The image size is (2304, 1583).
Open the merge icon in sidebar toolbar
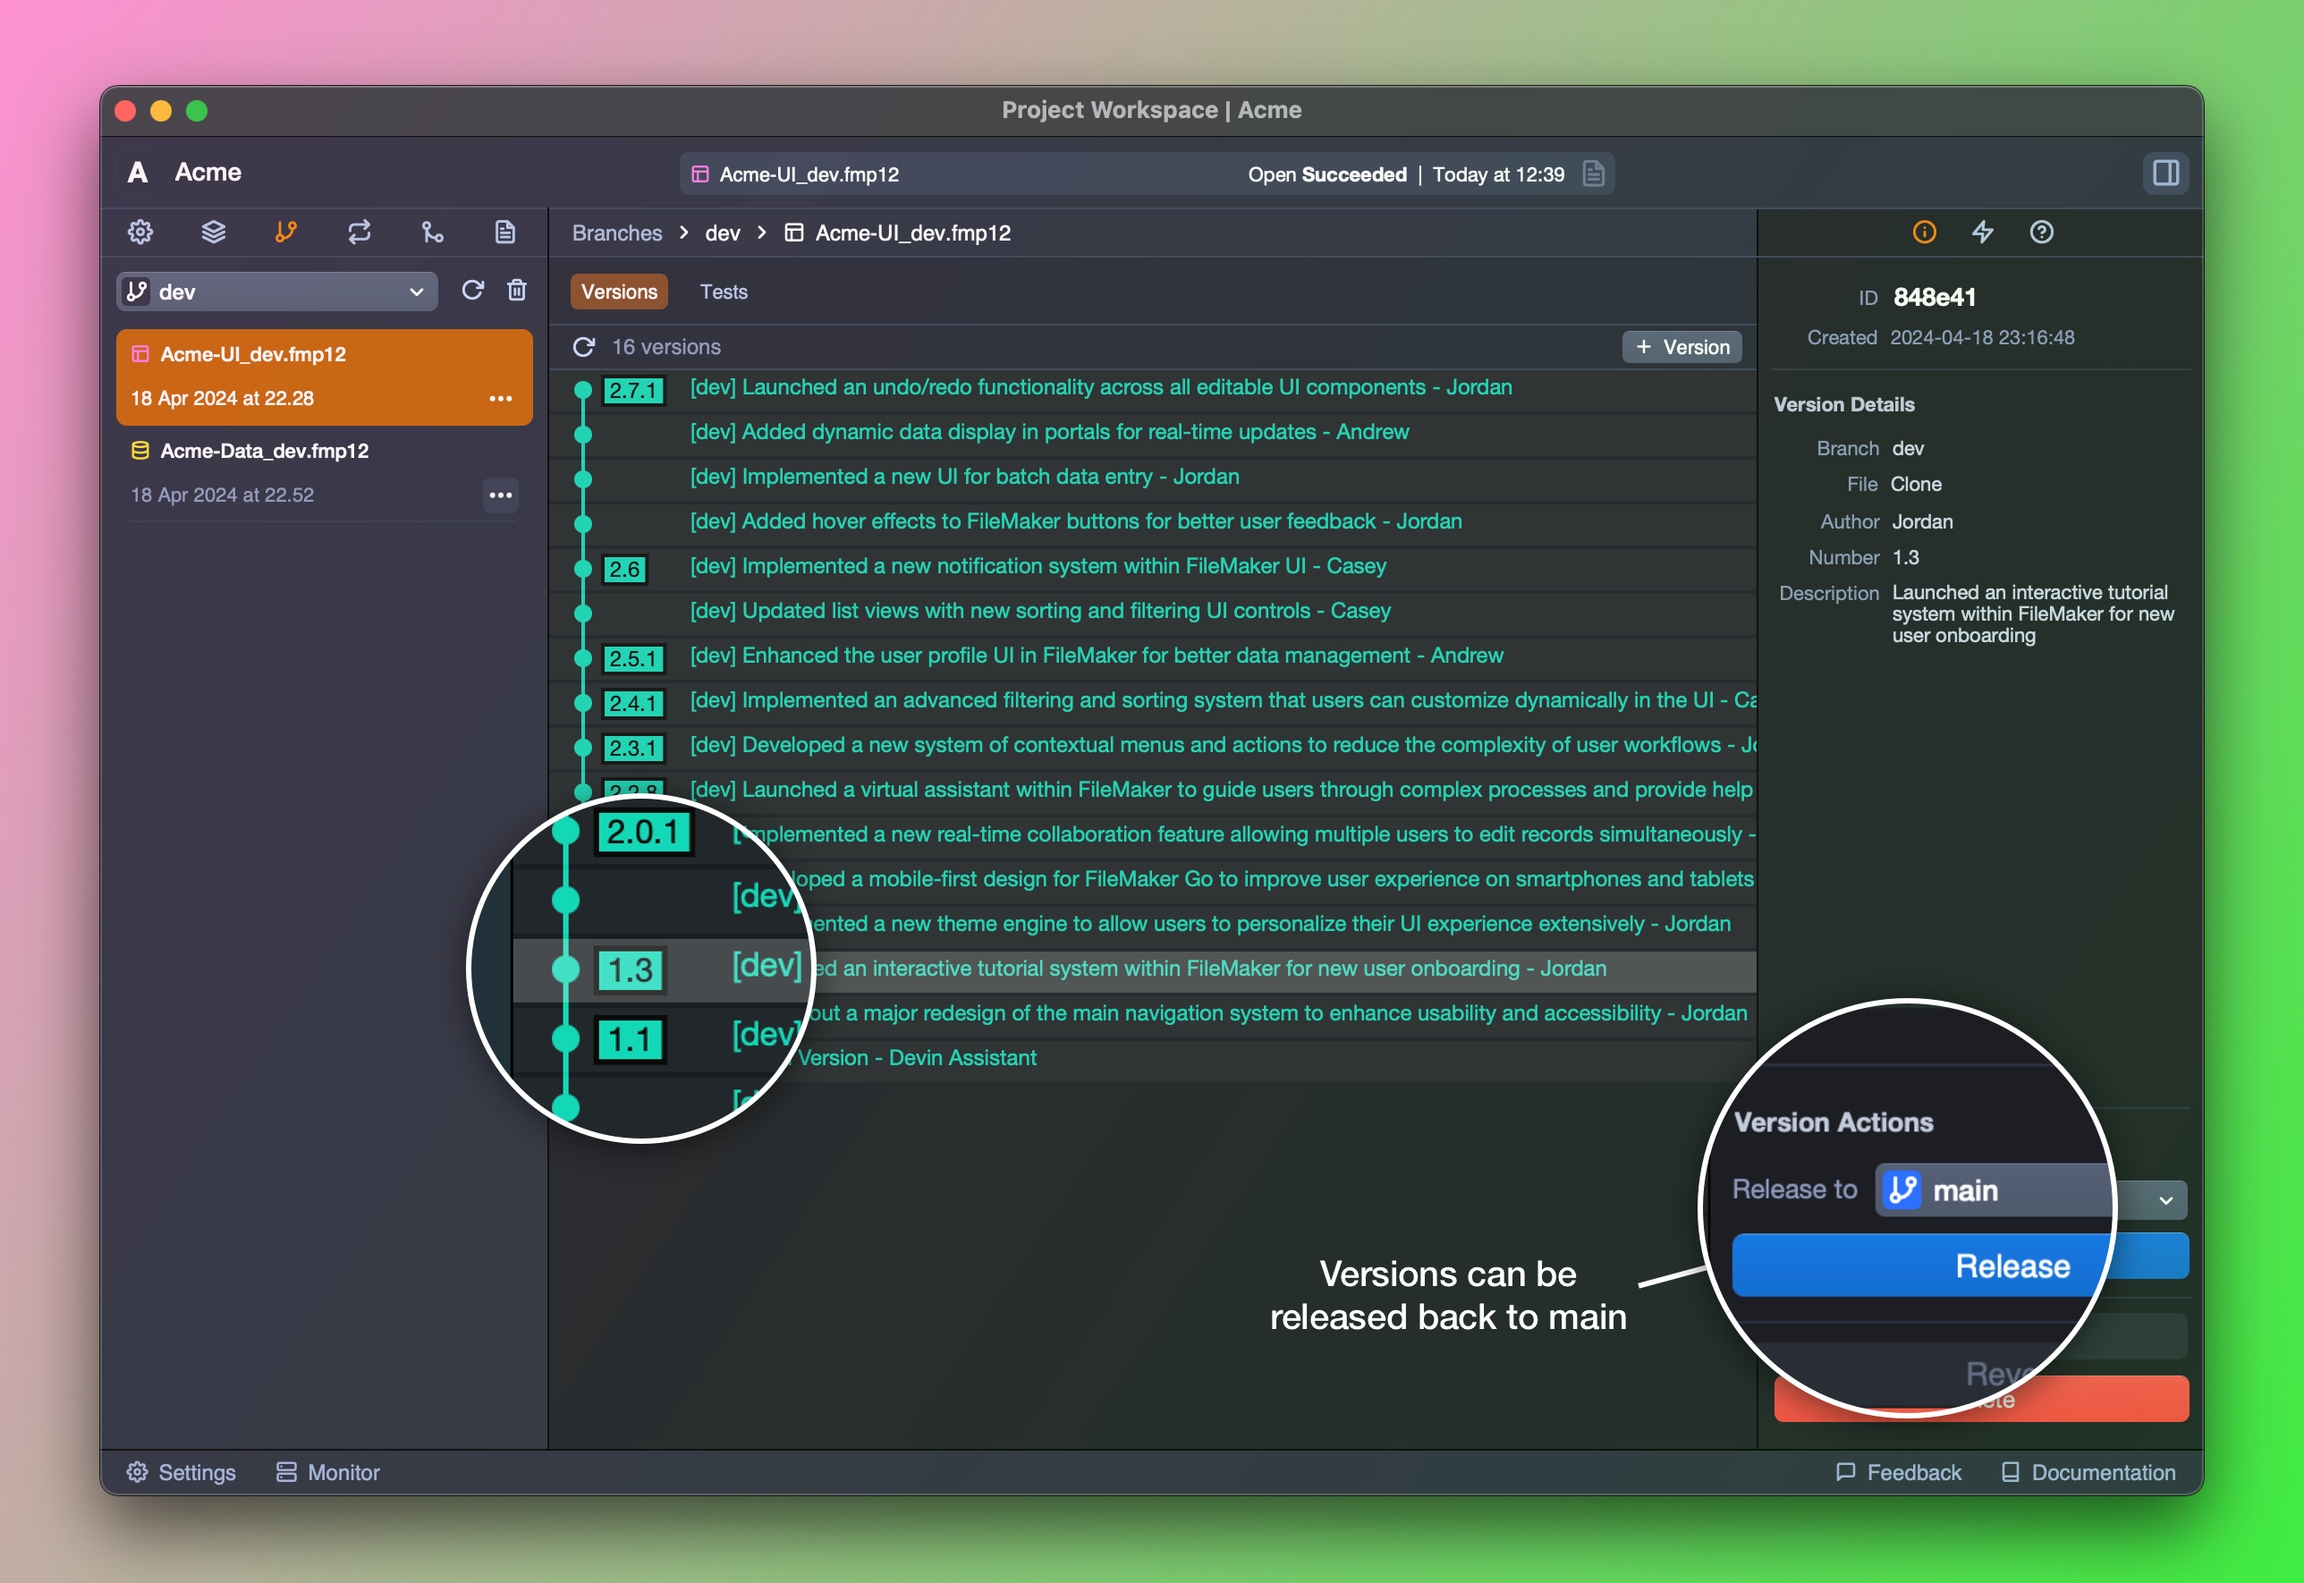click(432, 232)
